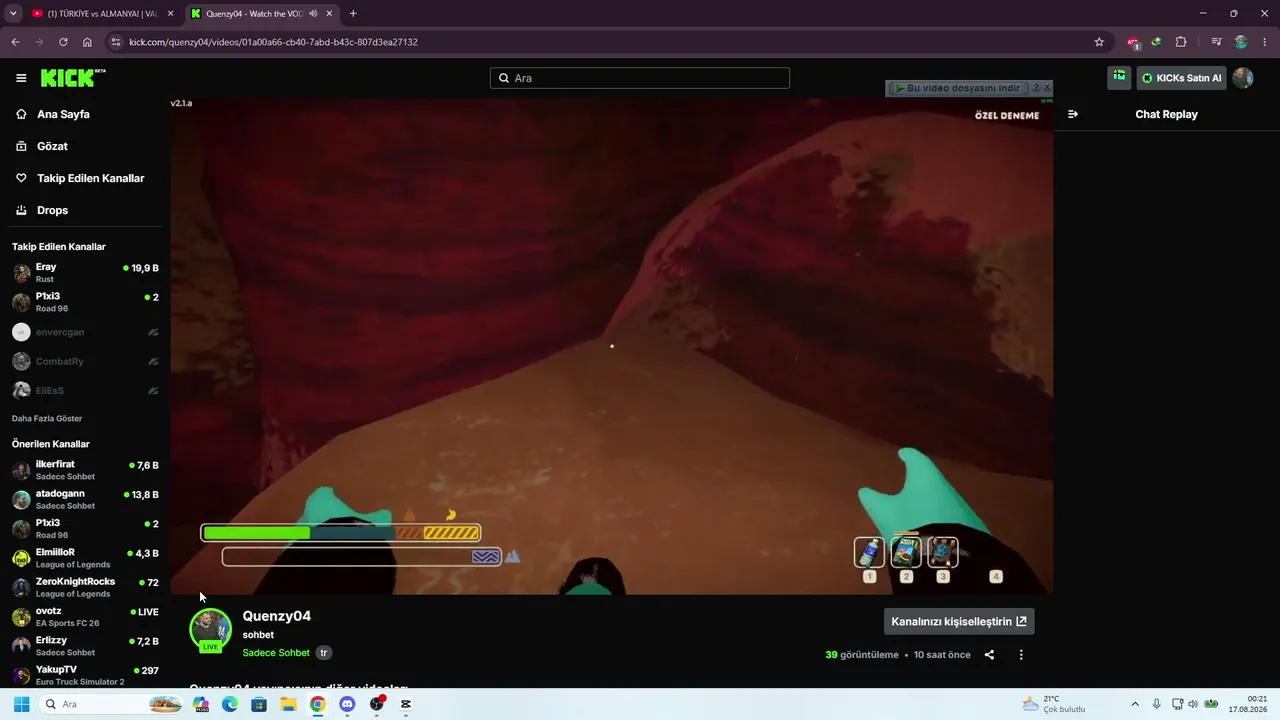1280x720 pixels.
Task: Close the video download bar
Action: [1047, 88]
